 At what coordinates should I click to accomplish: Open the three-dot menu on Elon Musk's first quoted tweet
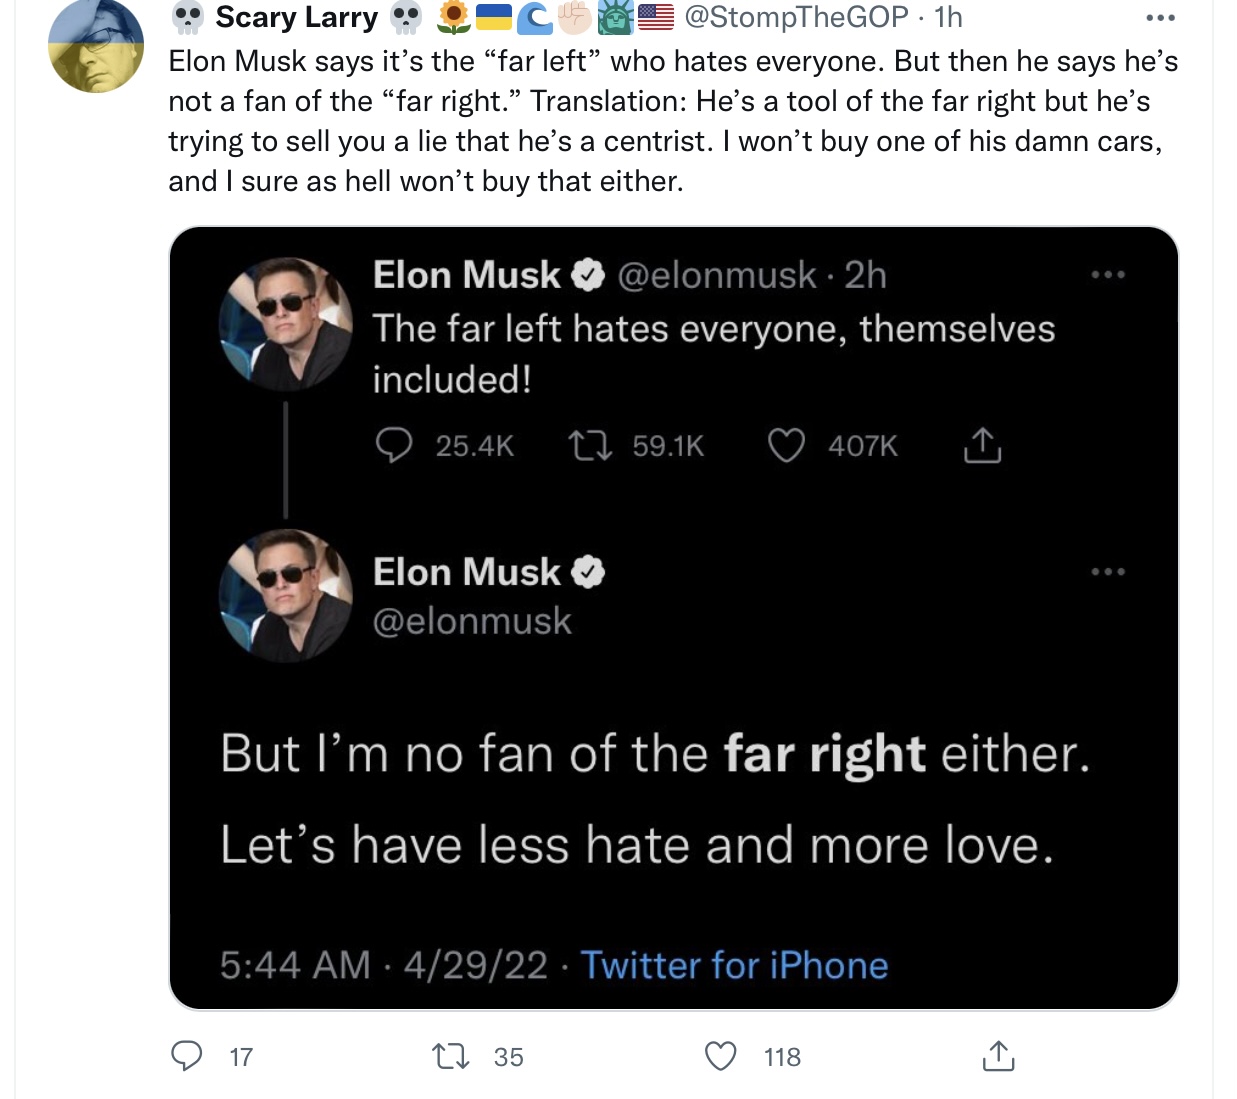(1108, 274)
